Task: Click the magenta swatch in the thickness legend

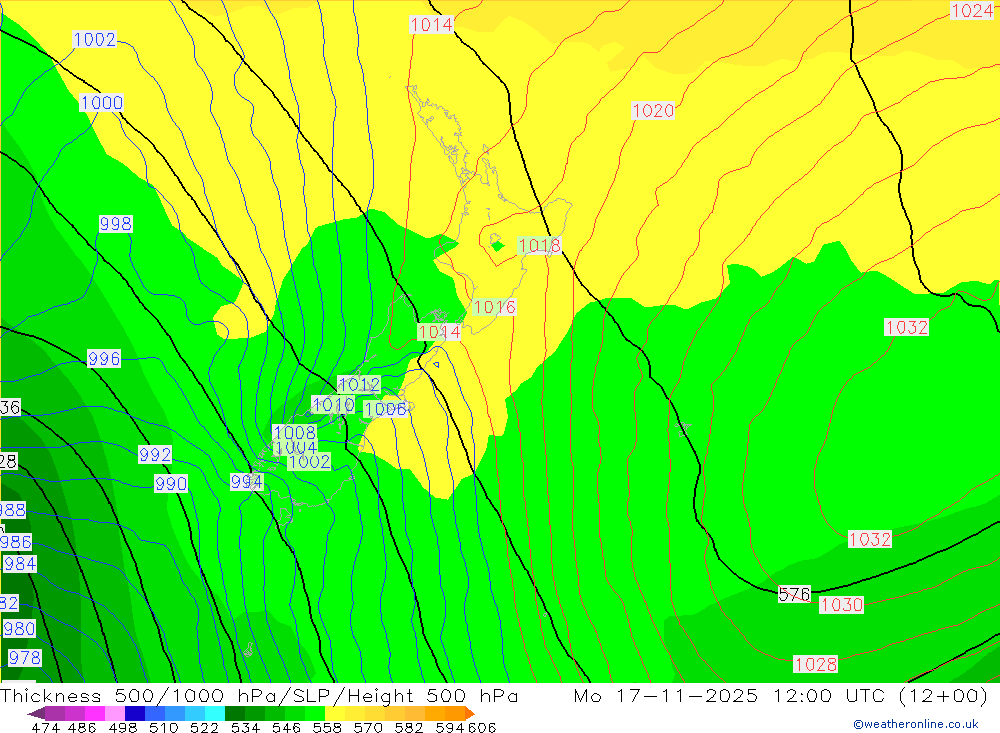Action: coord(94,713)
